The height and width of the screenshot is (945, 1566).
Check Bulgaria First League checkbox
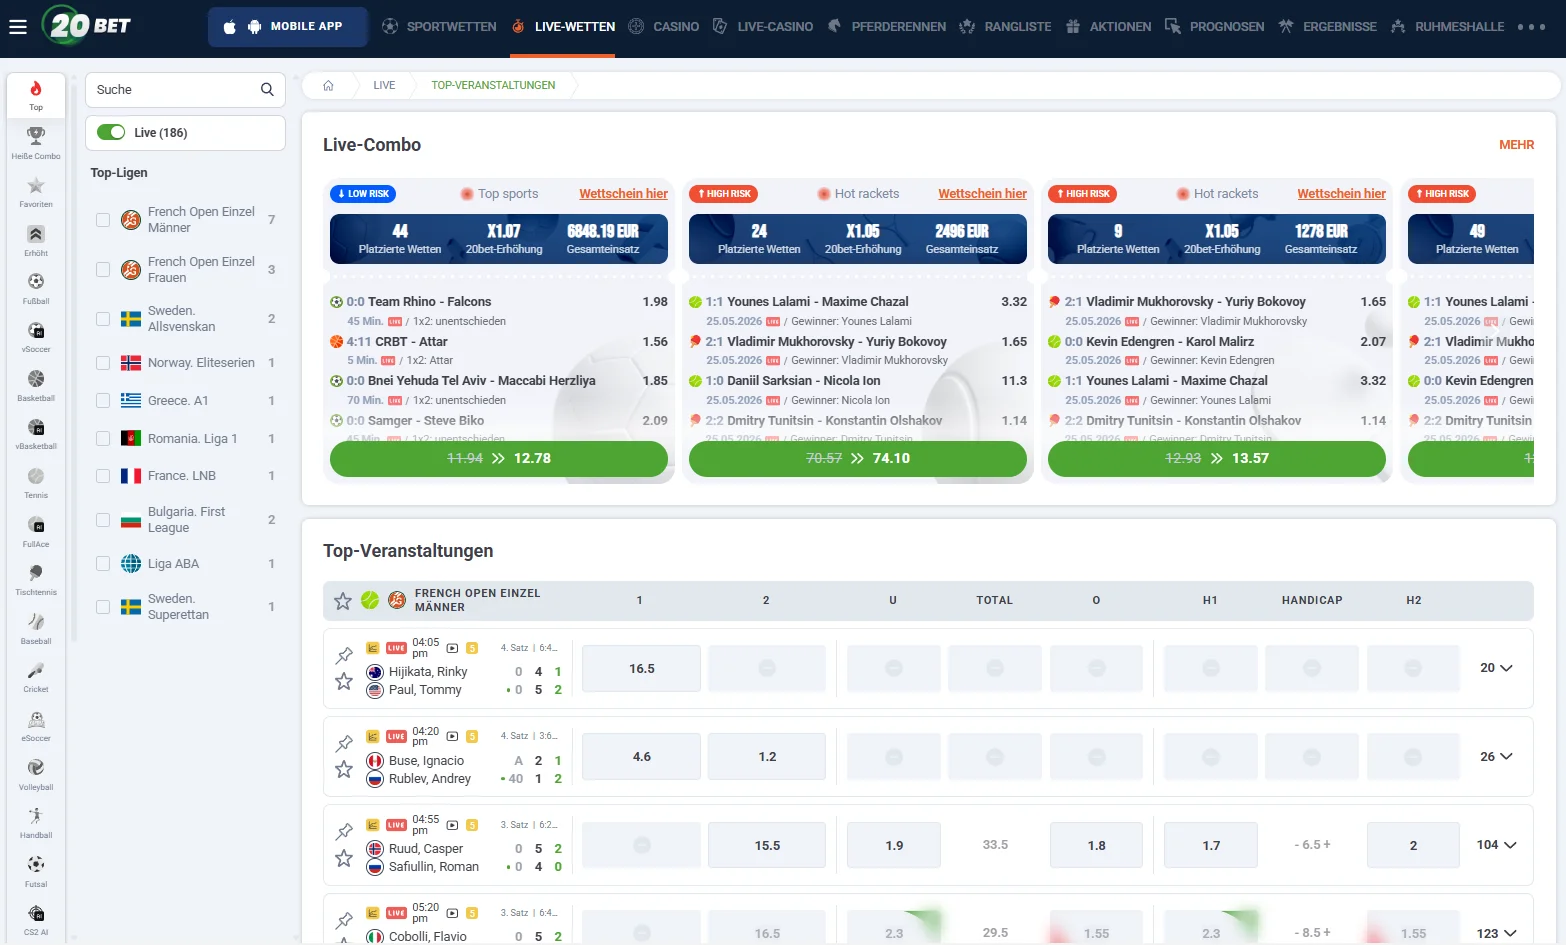(103, 520)
